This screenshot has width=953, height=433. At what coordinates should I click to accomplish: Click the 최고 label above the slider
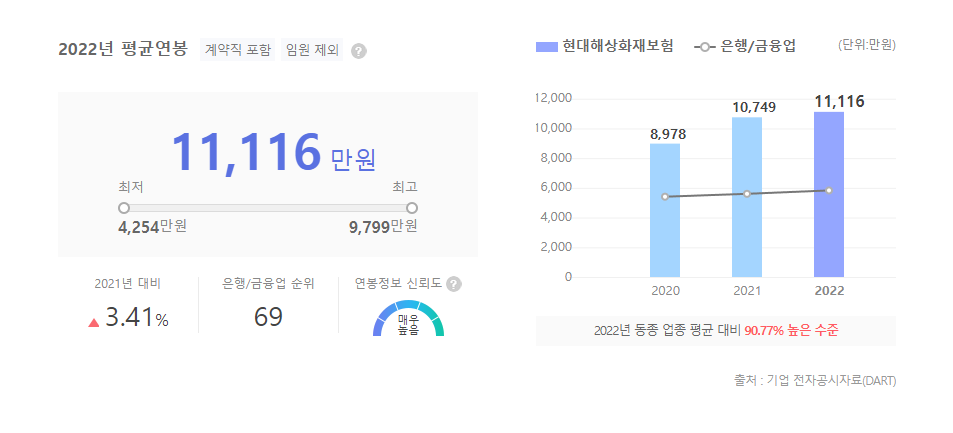click(405, 187)
